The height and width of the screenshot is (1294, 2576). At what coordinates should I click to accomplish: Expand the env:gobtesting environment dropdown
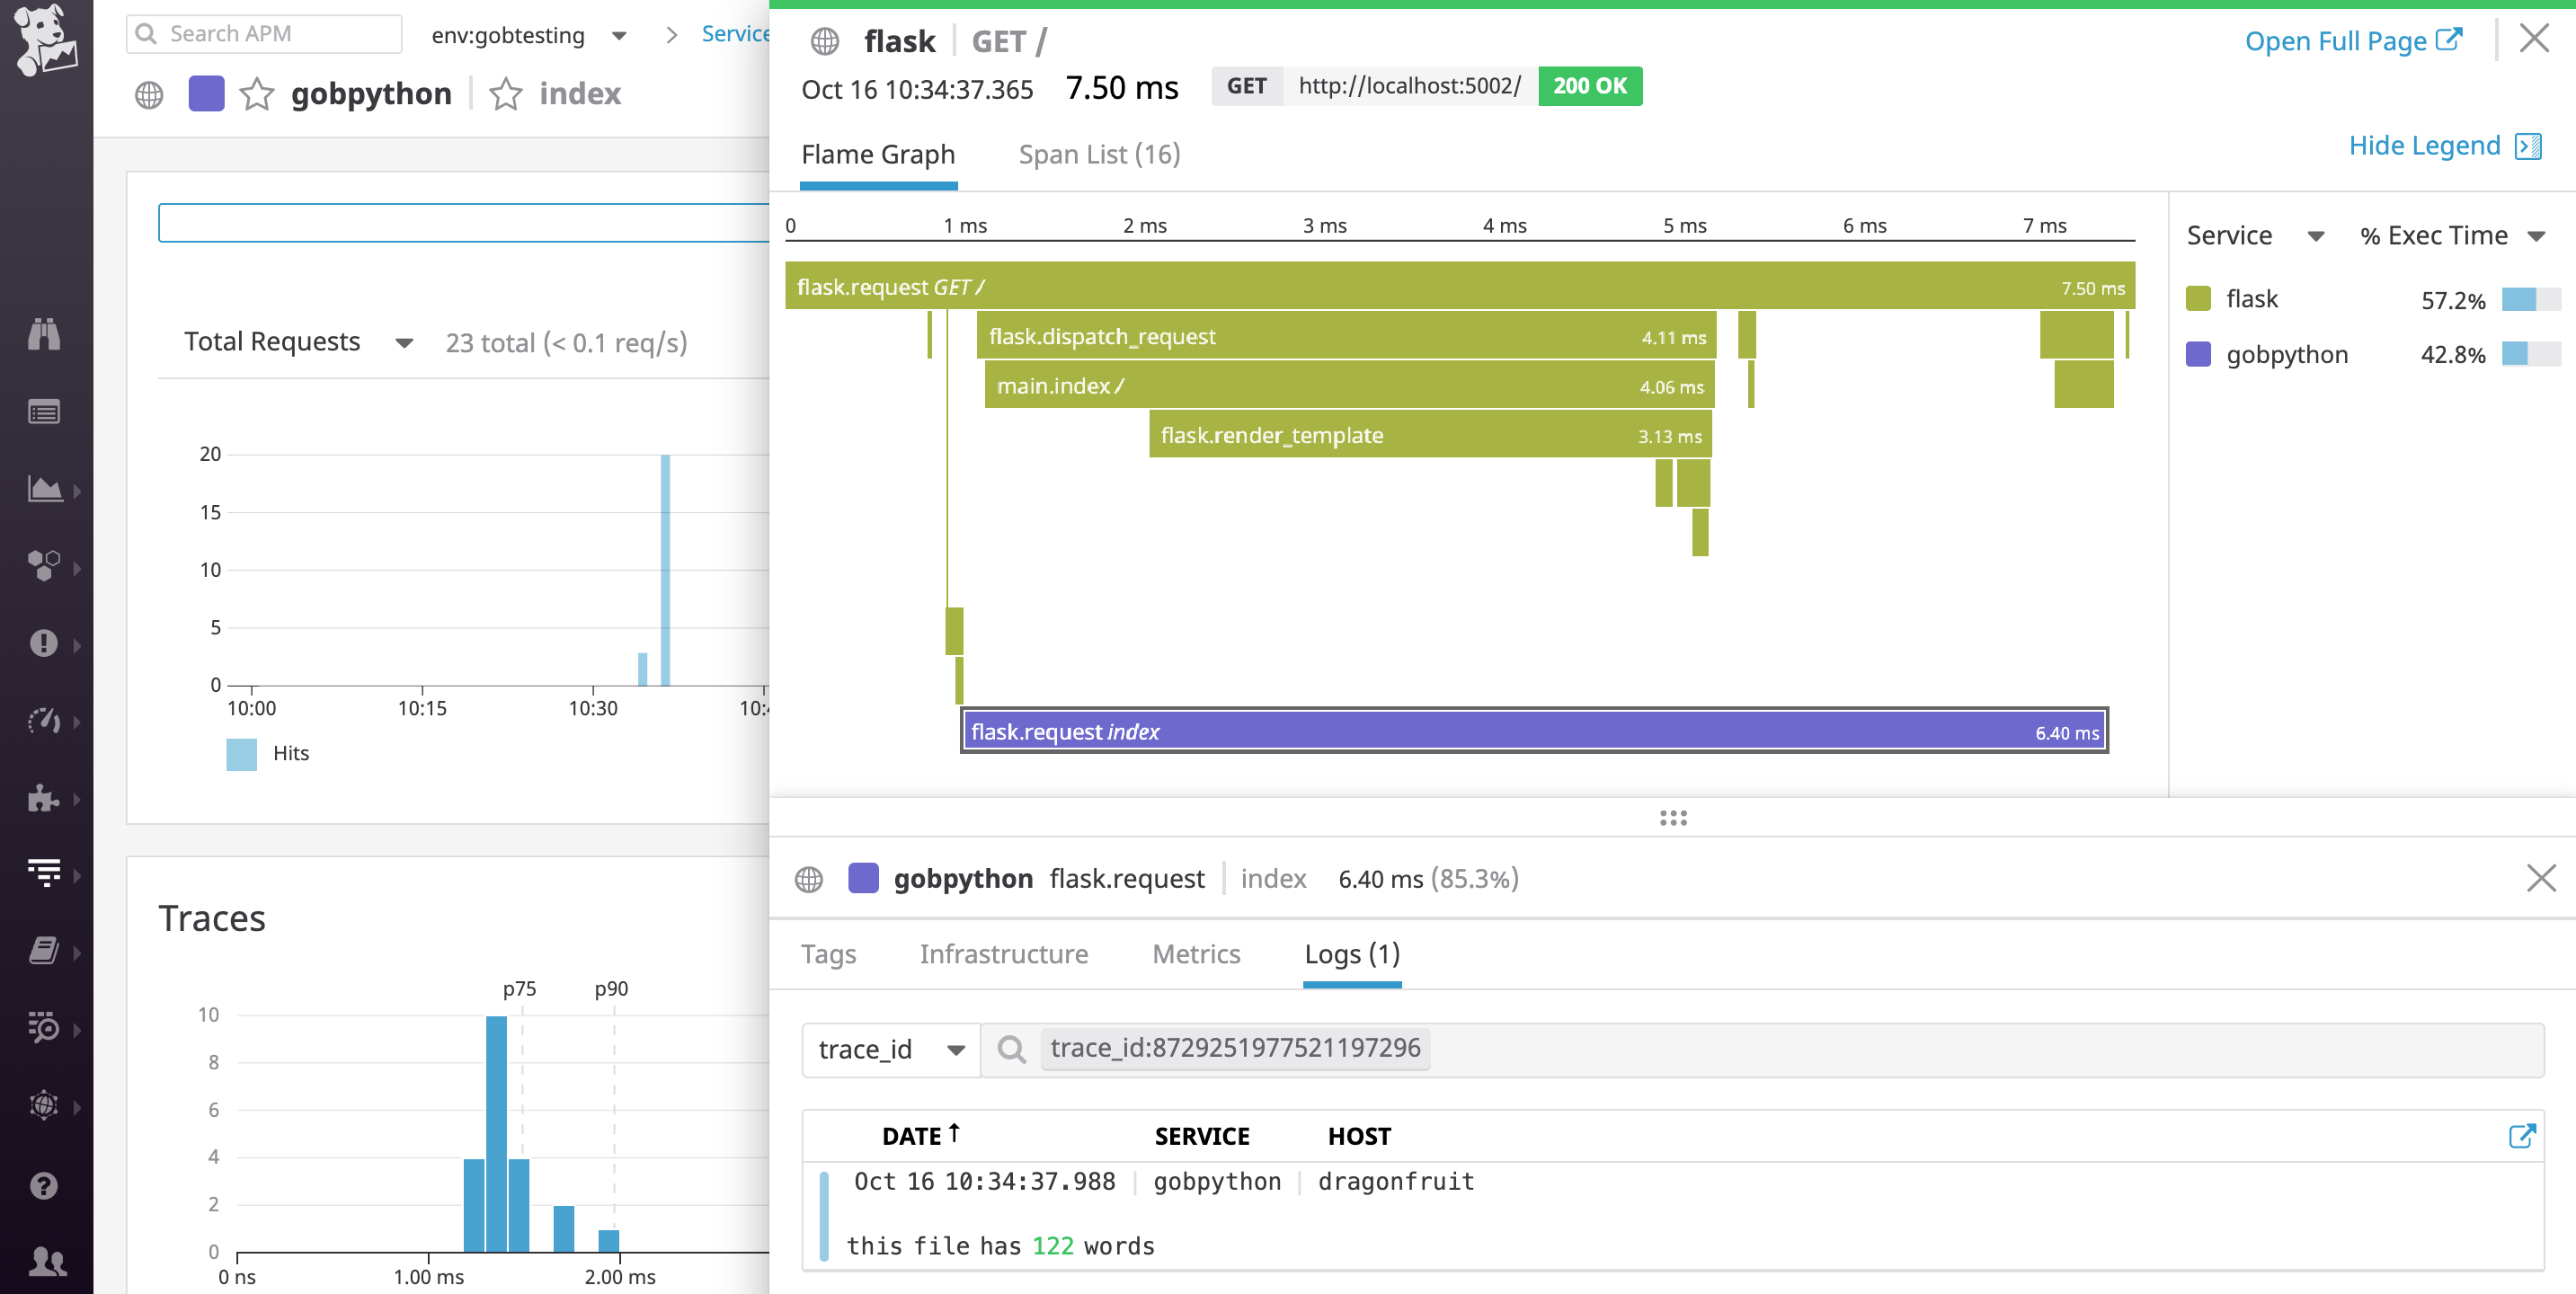click(x=619, y=34)
